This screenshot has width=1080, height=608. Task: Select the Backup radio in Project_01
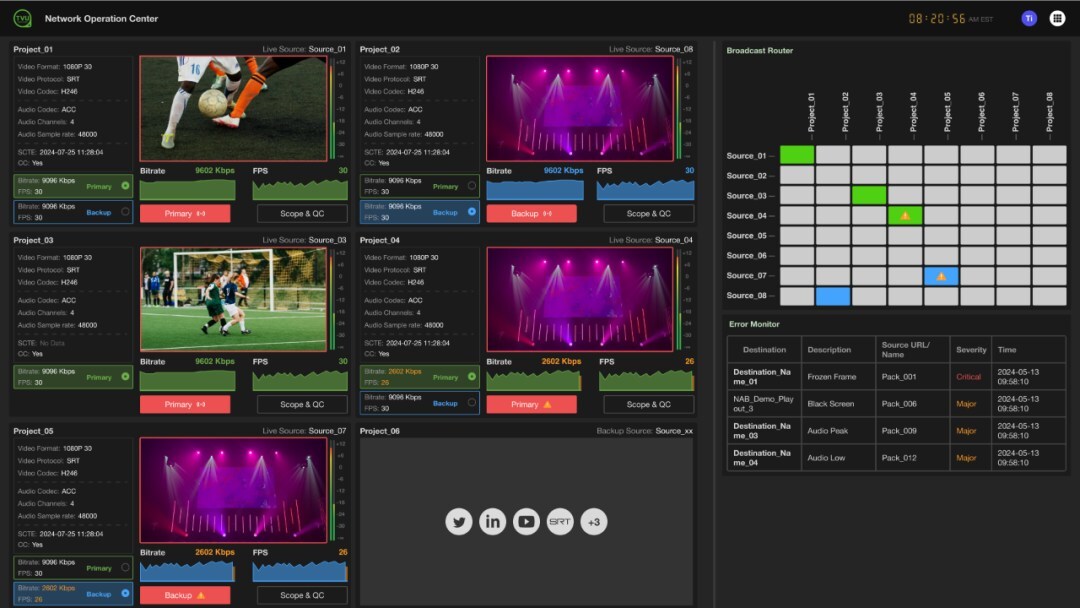[x=125, y=211]
